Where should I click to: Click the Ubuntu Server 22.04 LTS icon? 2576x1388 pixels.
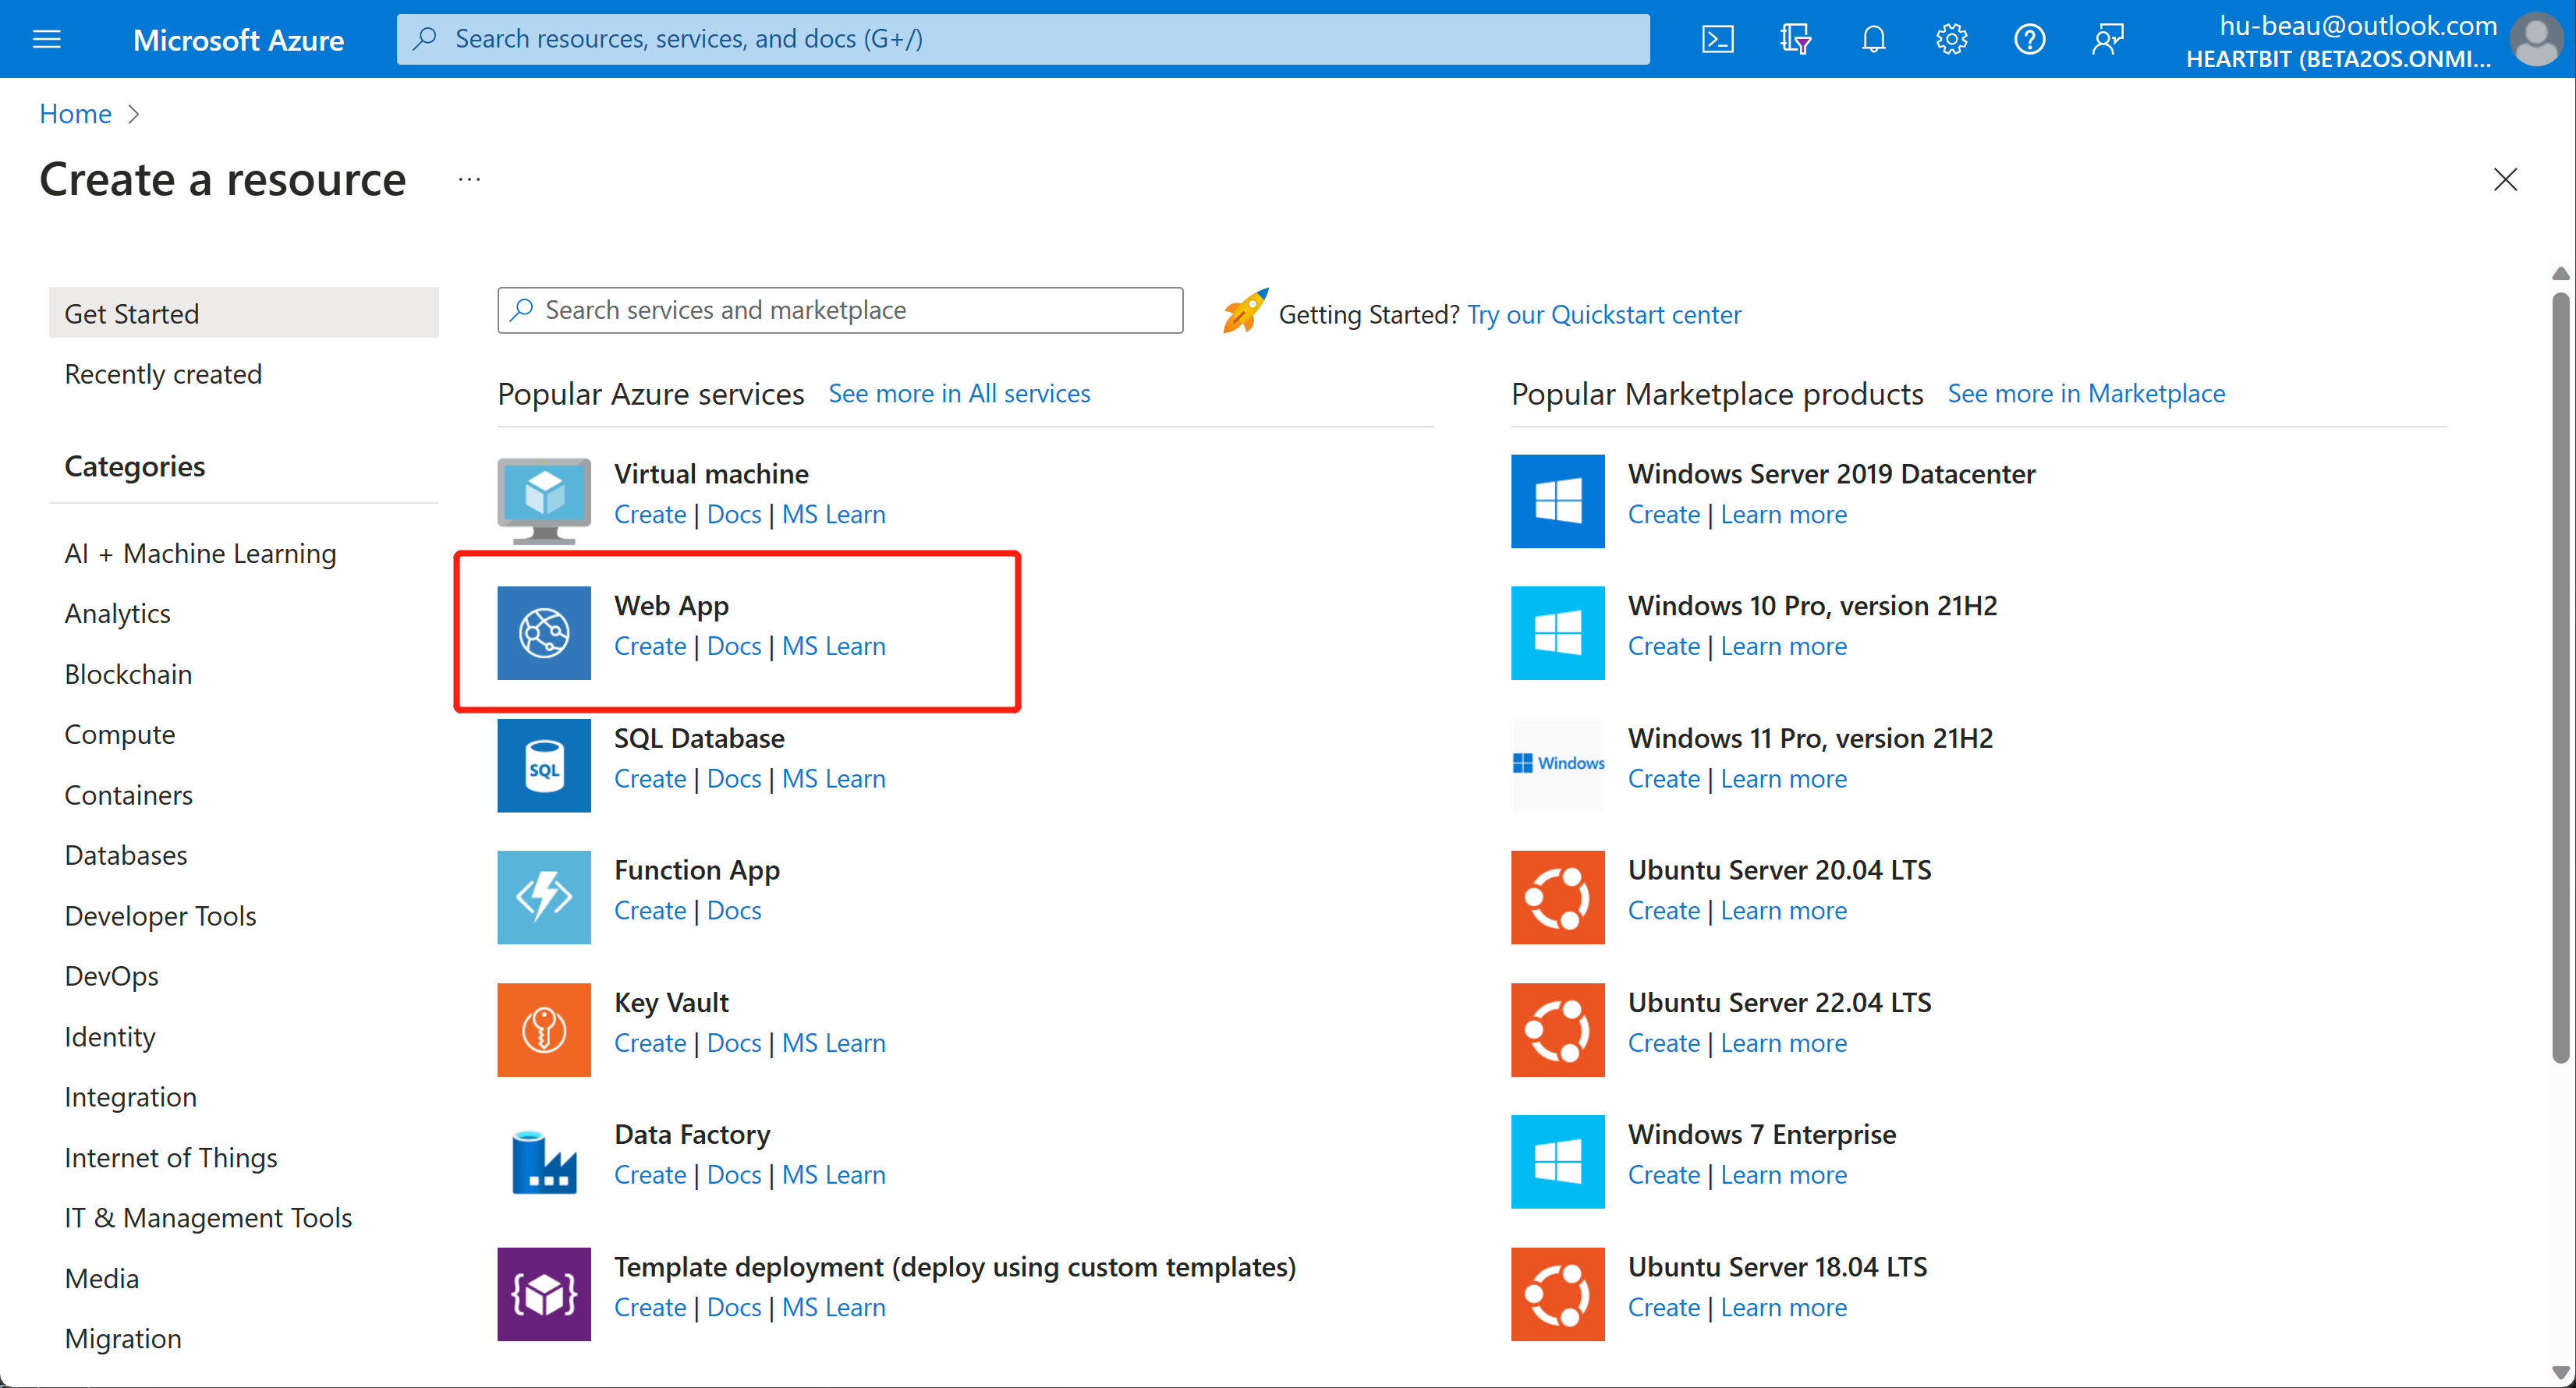click(1557, 1029)
